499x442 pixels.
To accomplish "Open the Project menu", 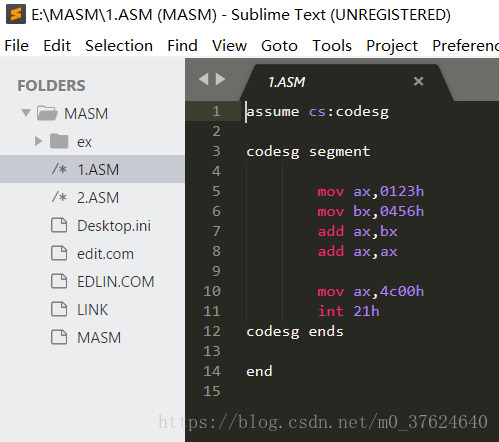I will coord(392,46).
